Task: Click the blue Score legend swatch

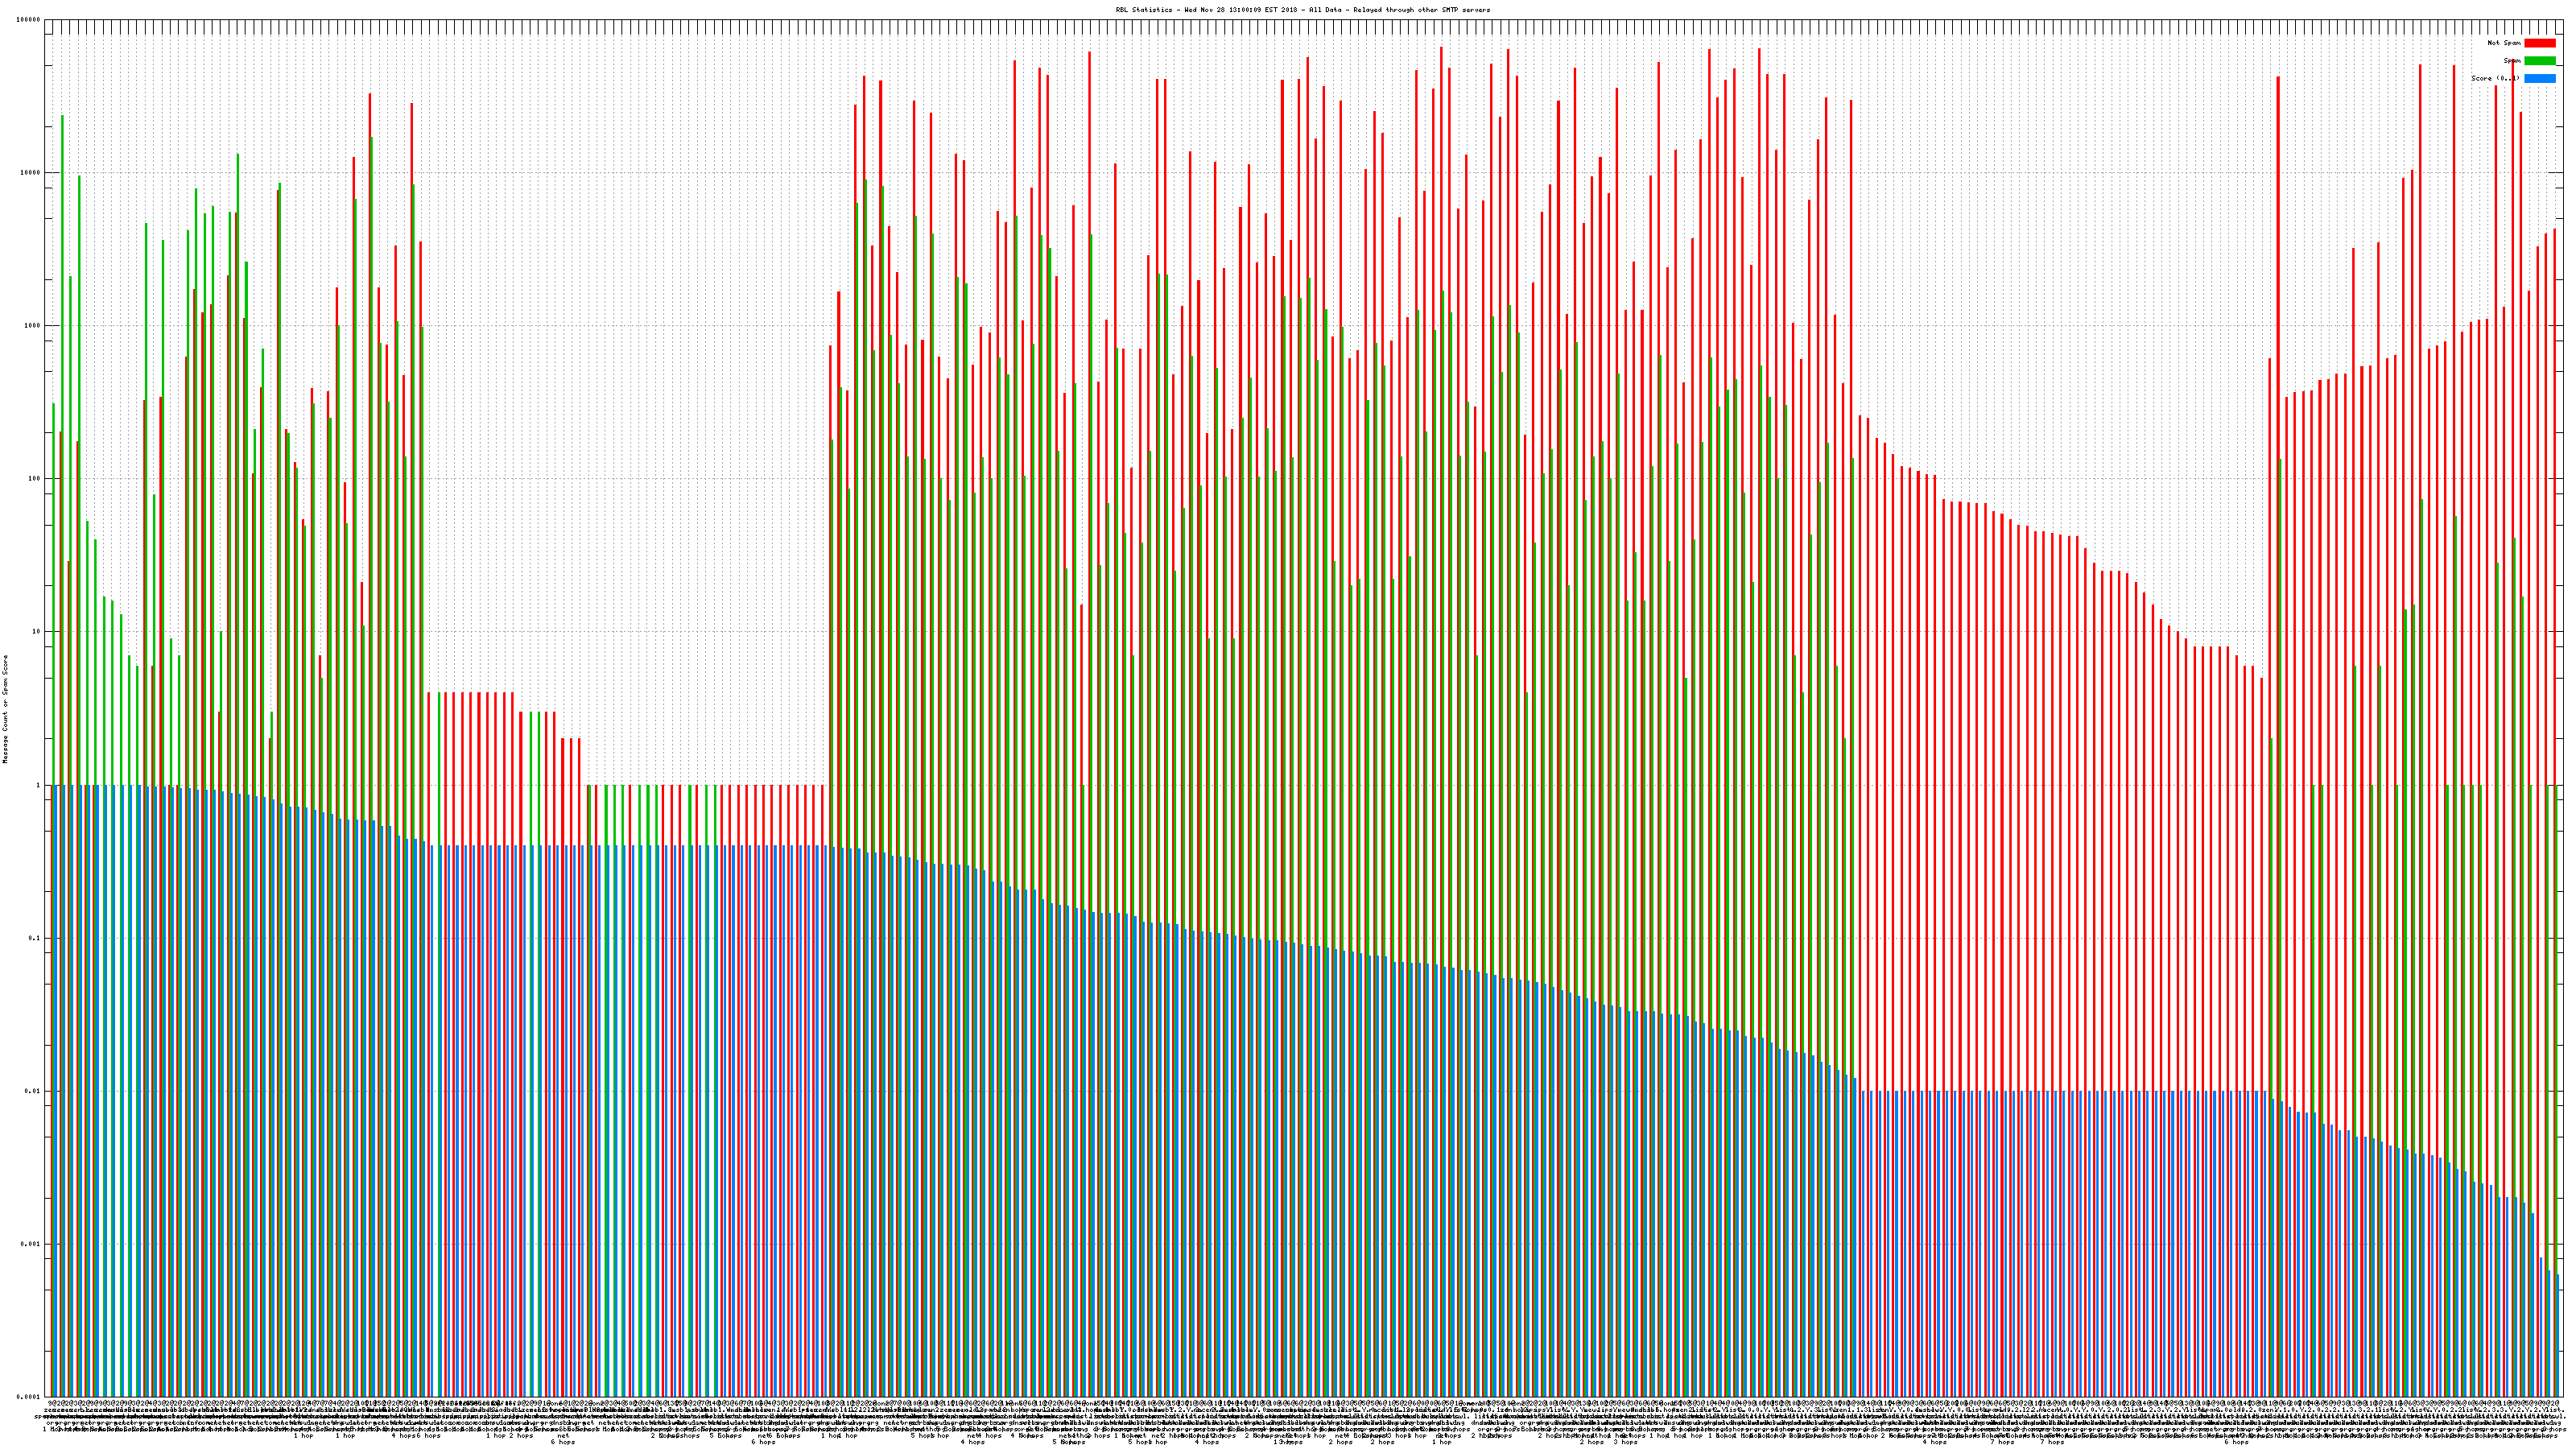Action: pos(2539,78)
